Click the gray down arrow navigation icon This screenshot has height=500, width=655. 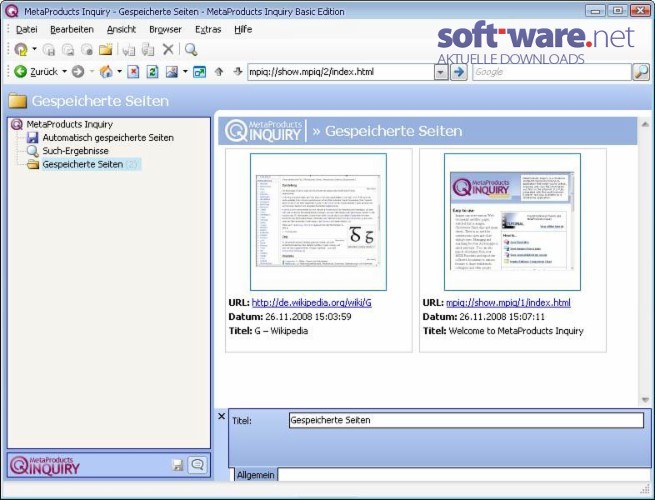pyautogui.click(x=238, y=72)
